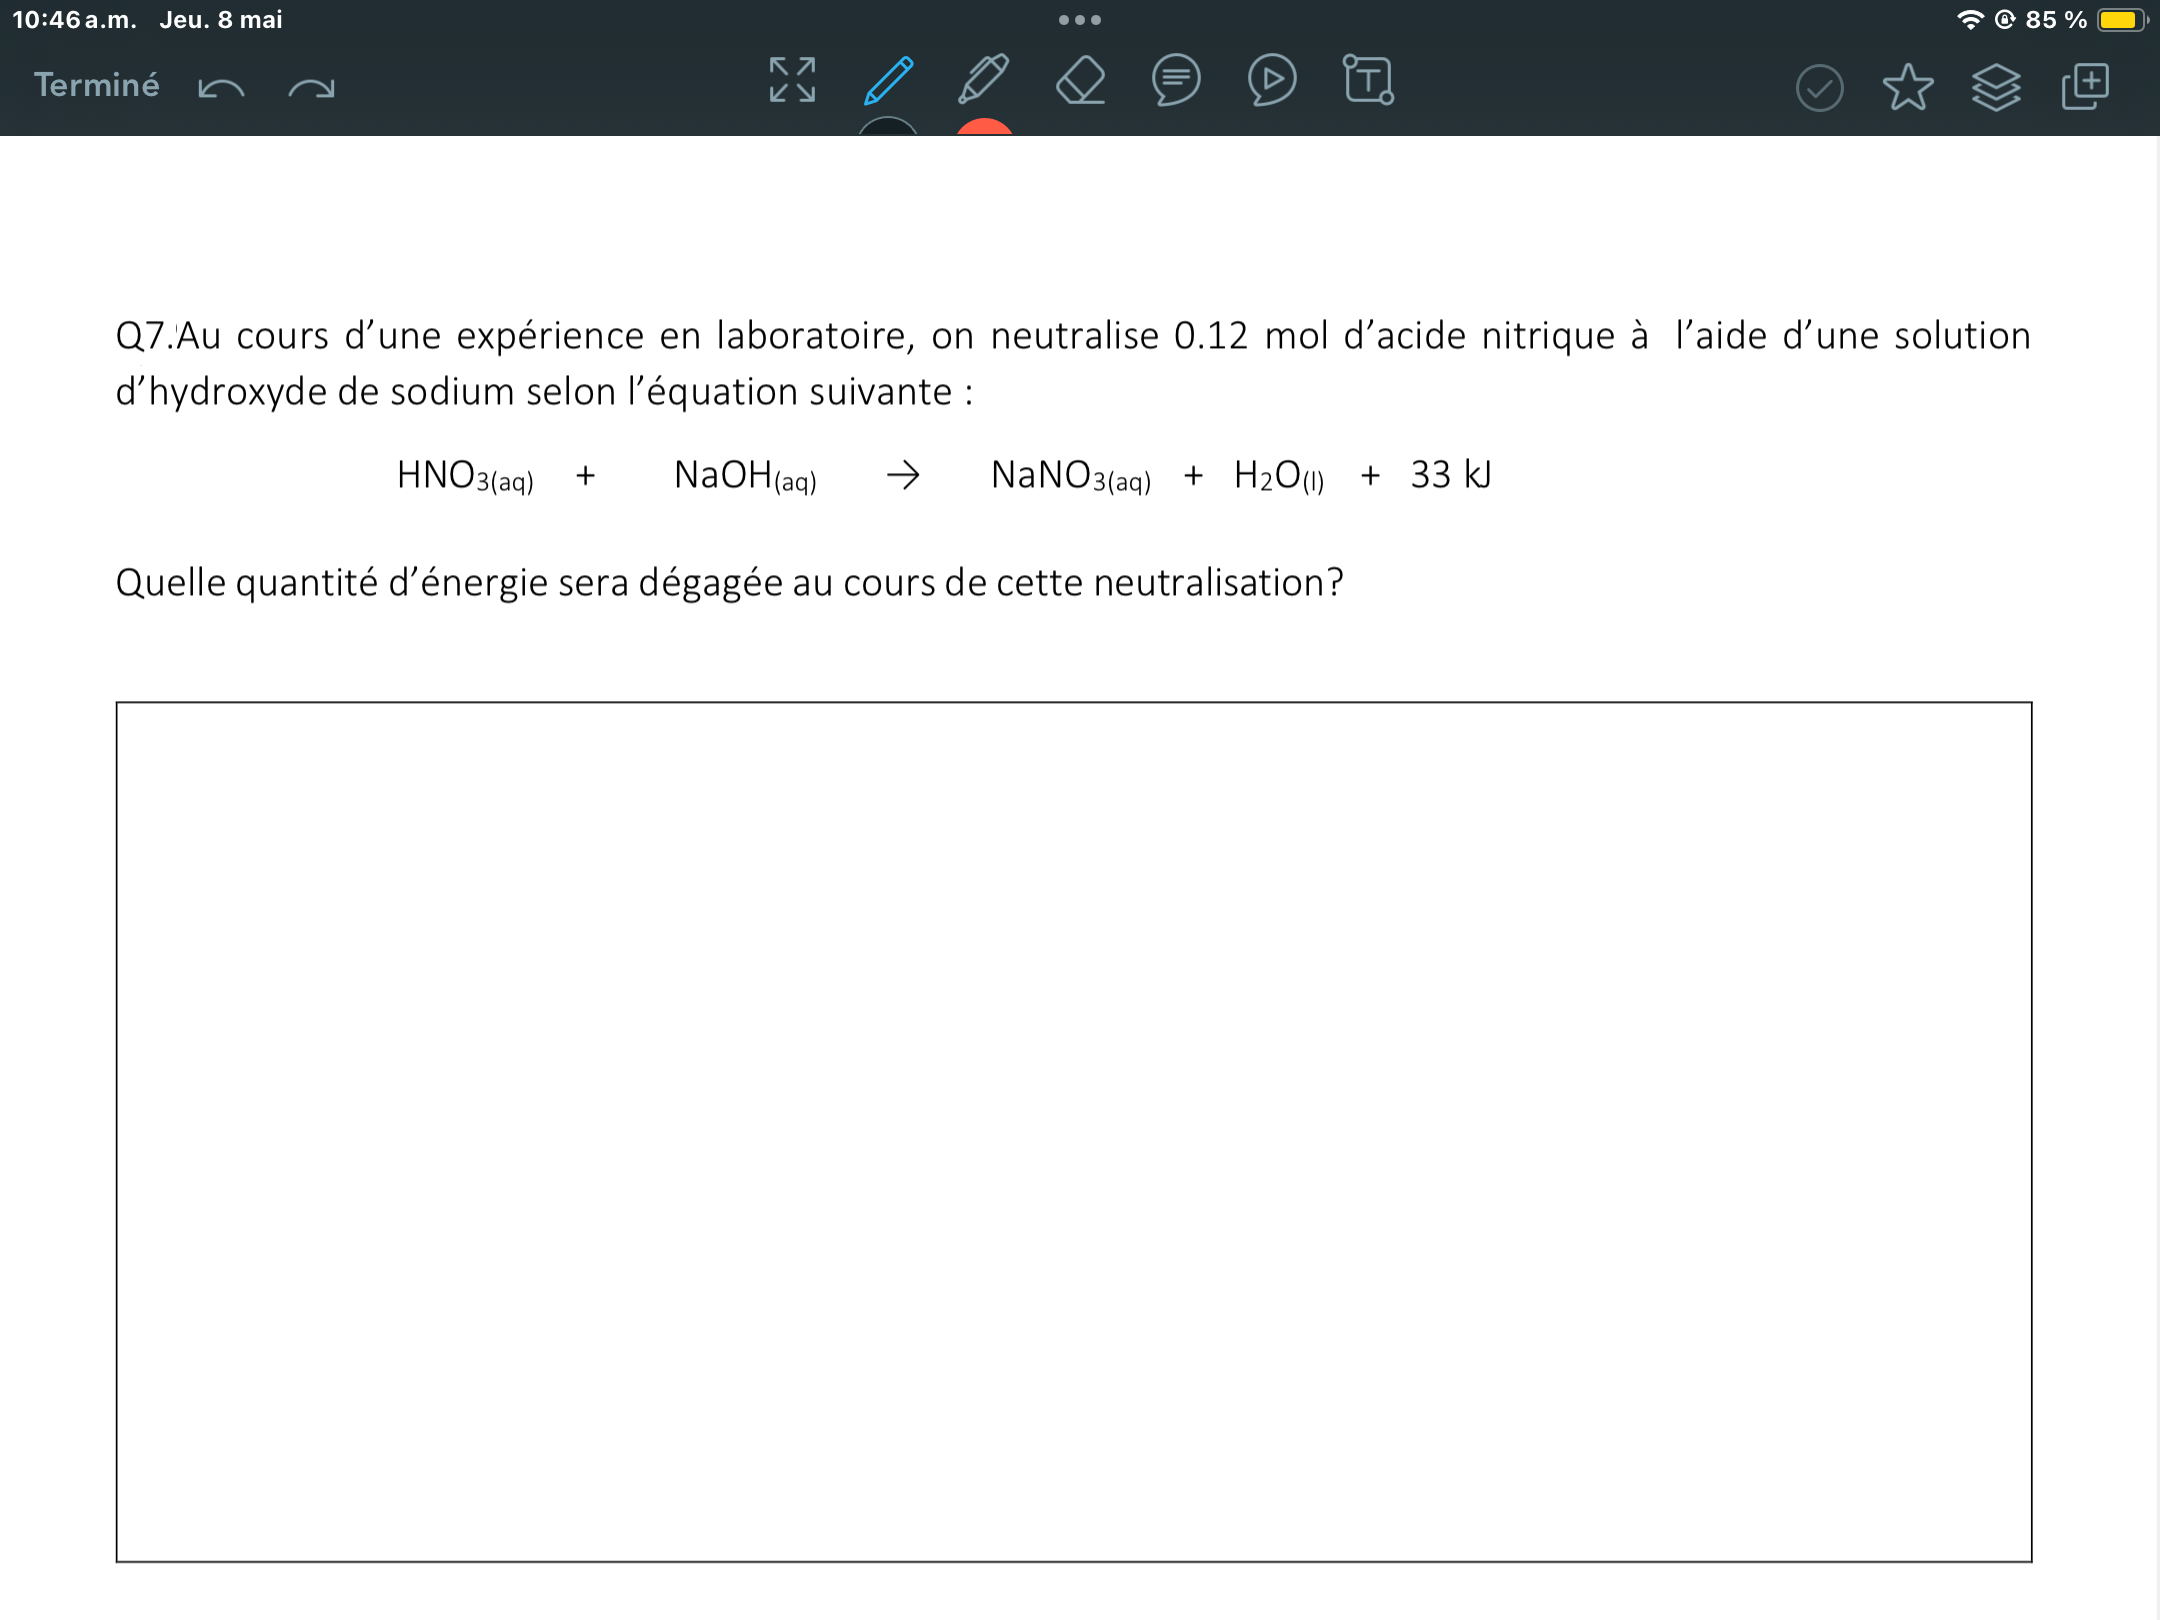This screenshot has width=2160, height=1620.
Task: Tap the Wi-Fi status icon
Action: point(1969,20)
